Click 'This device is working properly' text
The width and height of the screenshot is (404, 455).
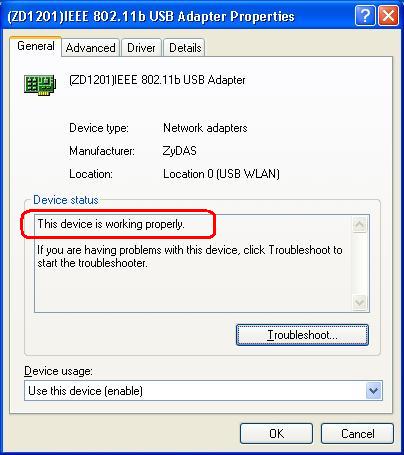coord(111,224)
